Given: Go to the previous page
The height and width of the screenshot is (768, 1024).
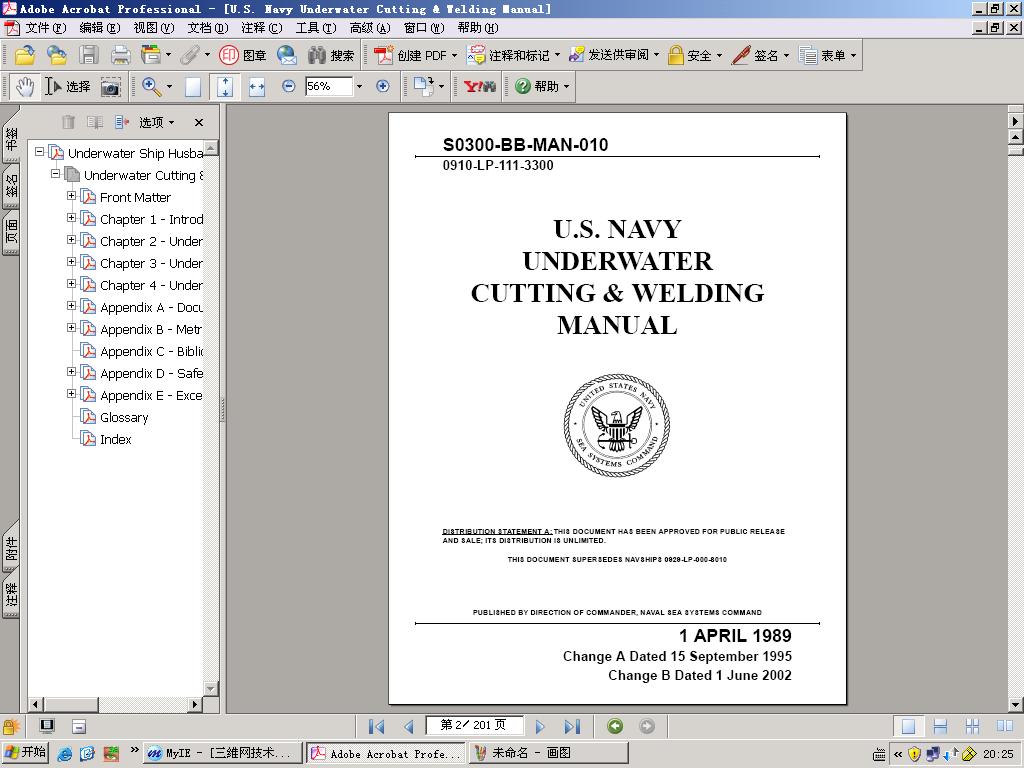Looking at the screenshot, I should coord(409,726).
